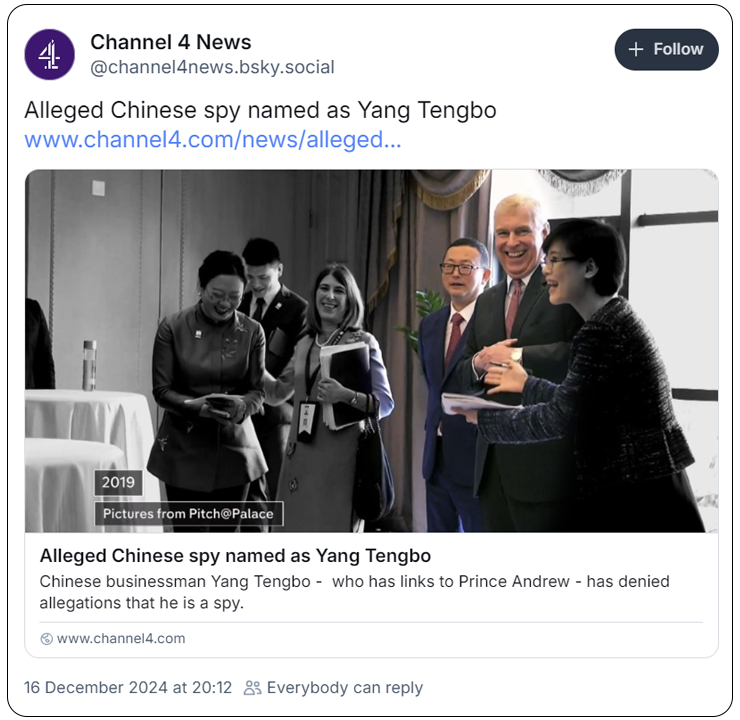The image size is (740, 720).
Task: Click the globe icon beside www.channel4.com
Action: pos(46,639)
